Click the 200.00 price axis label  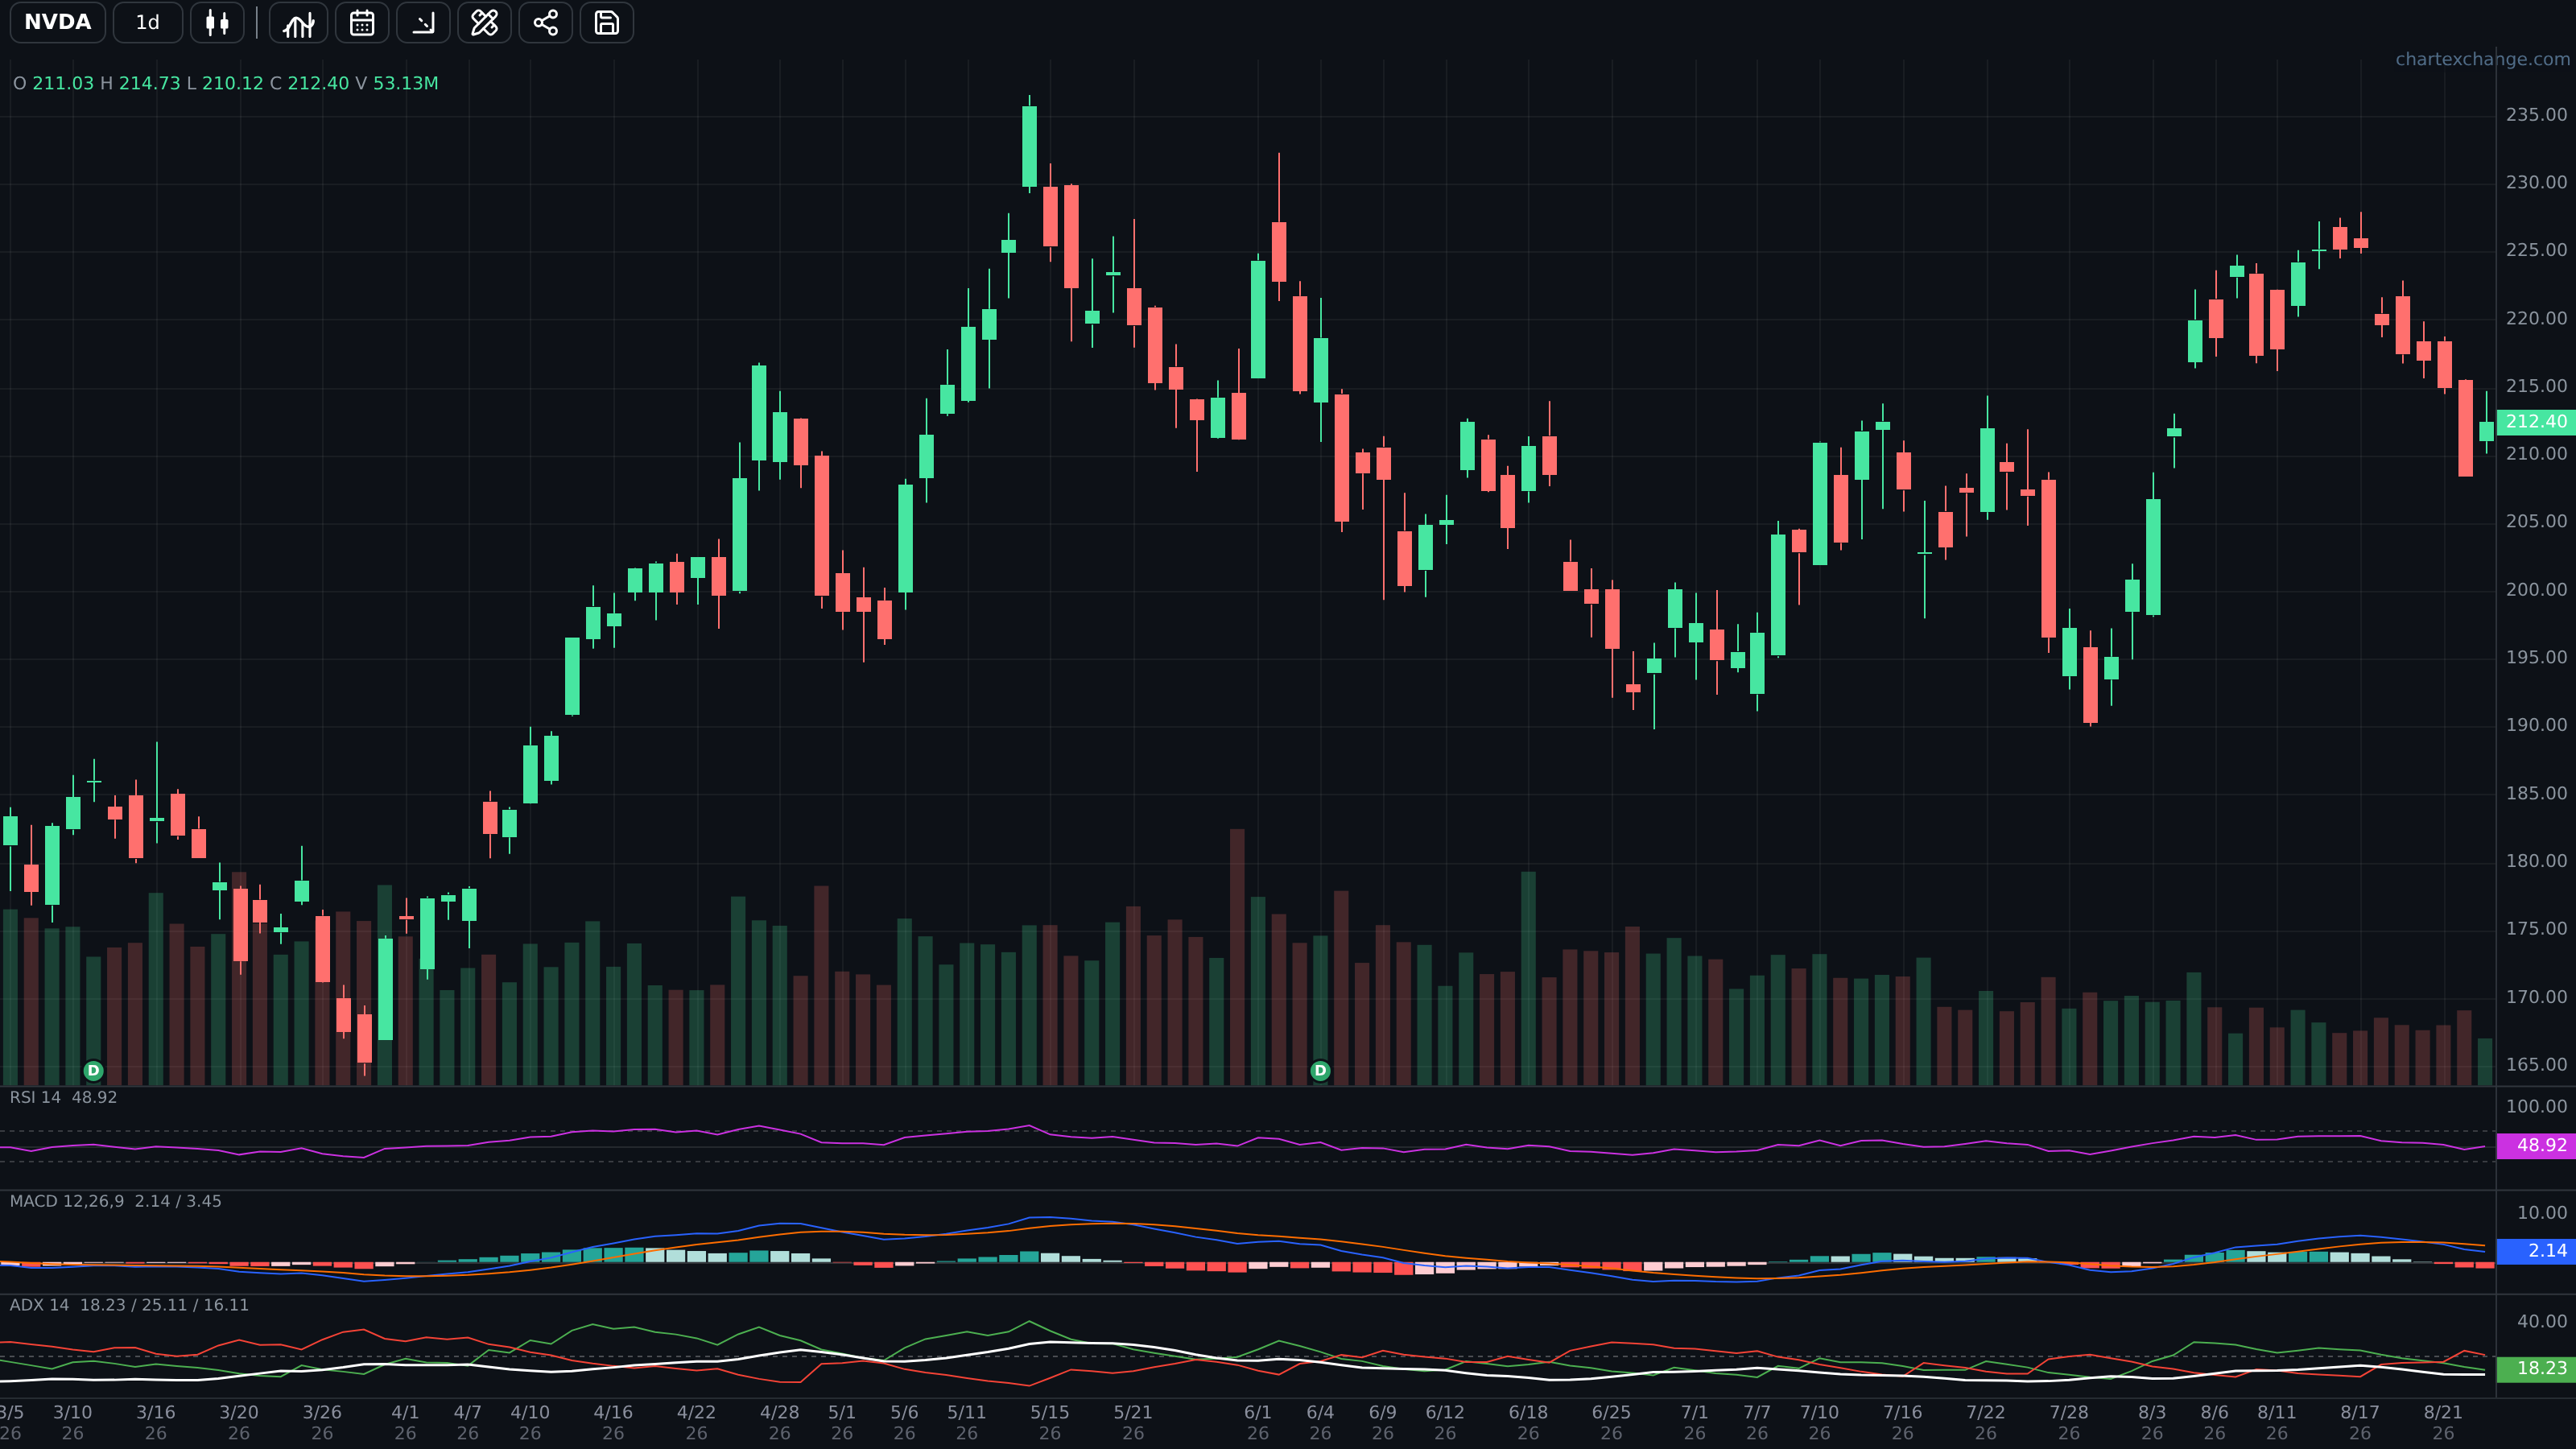(x=2536, y=590)
